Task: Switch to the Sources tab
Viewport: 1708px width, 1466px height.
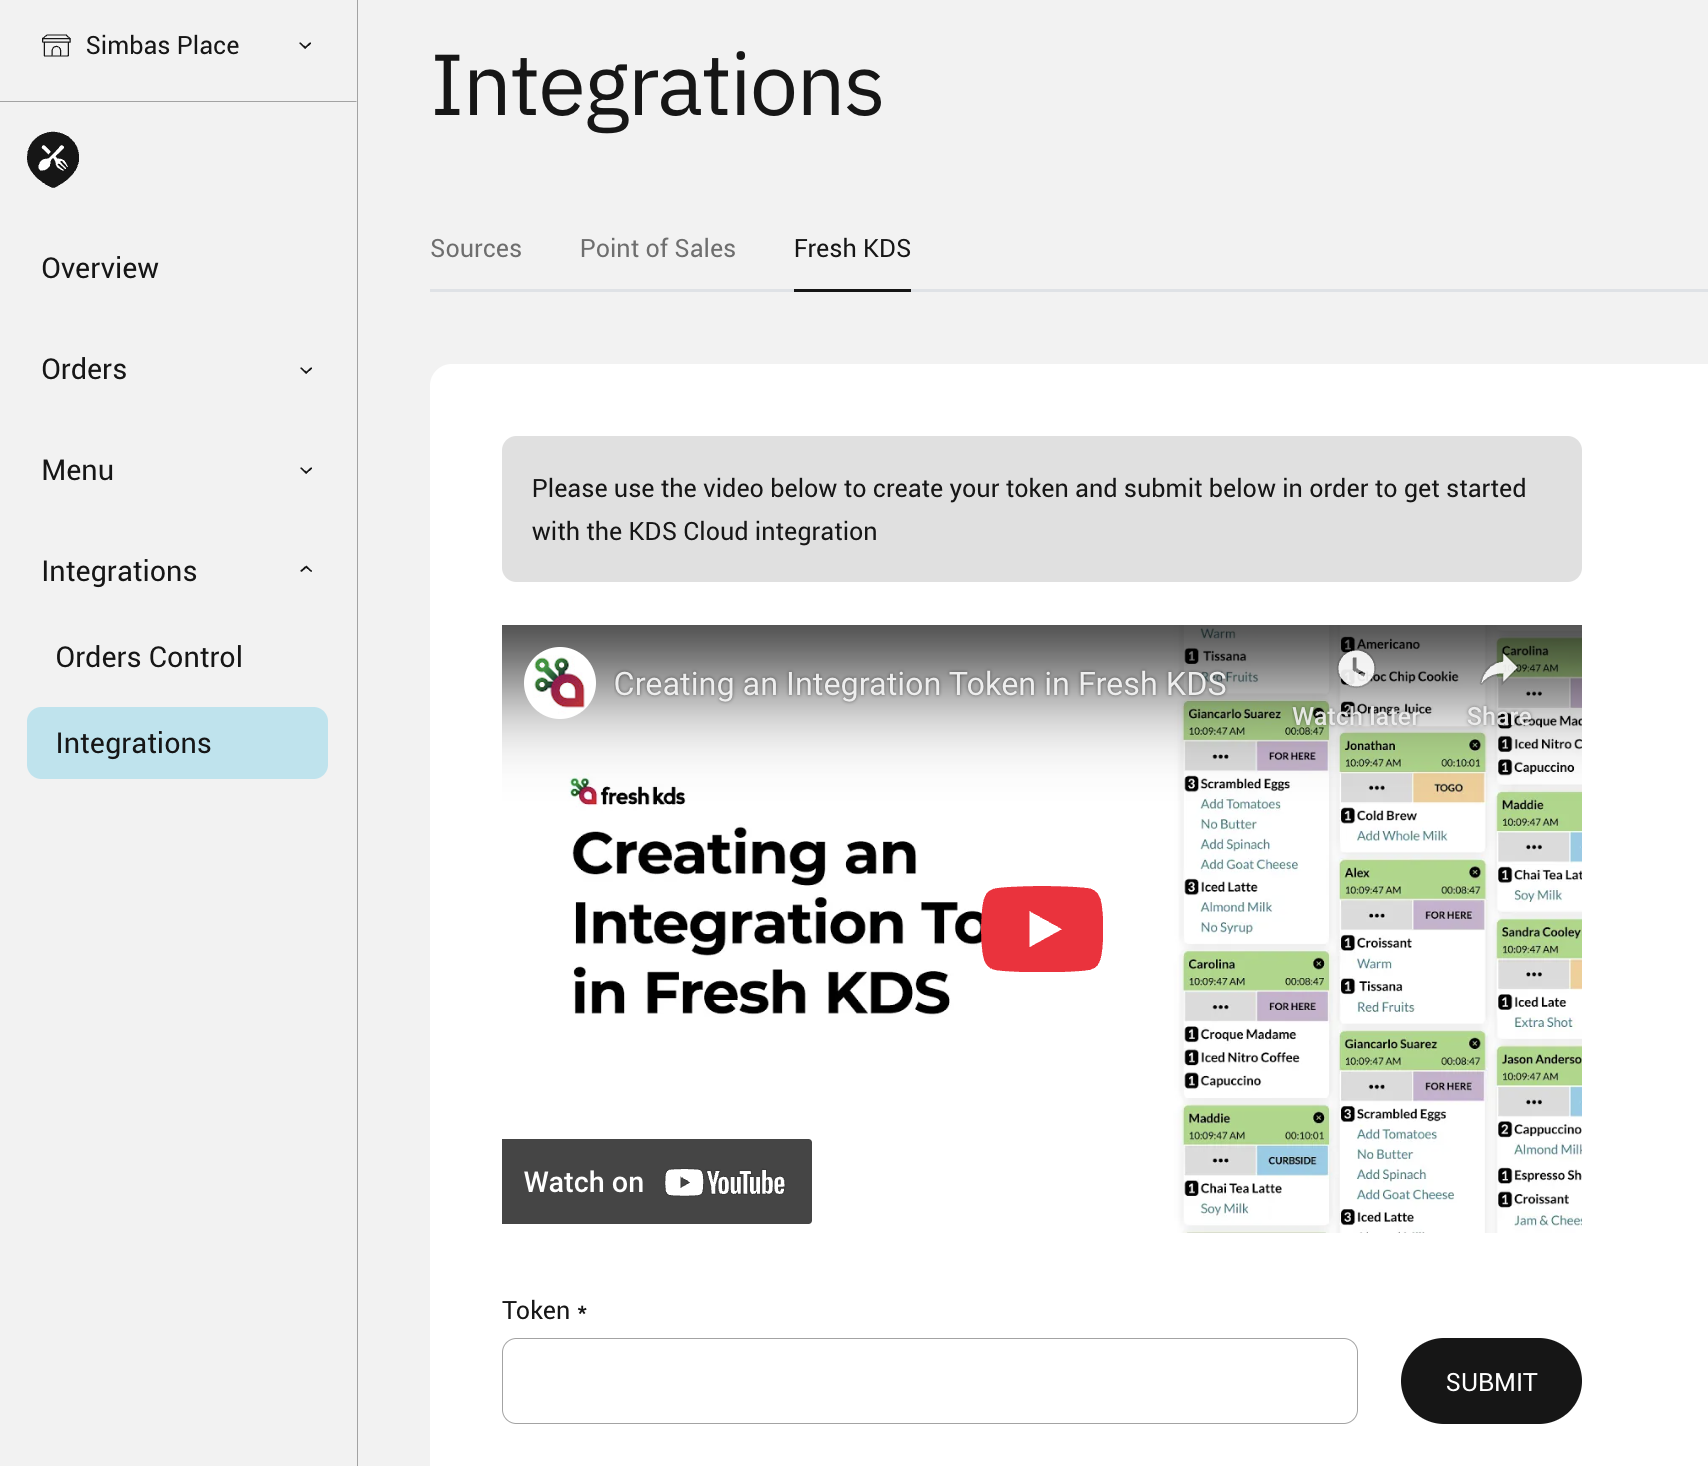Action: [476, 249]
